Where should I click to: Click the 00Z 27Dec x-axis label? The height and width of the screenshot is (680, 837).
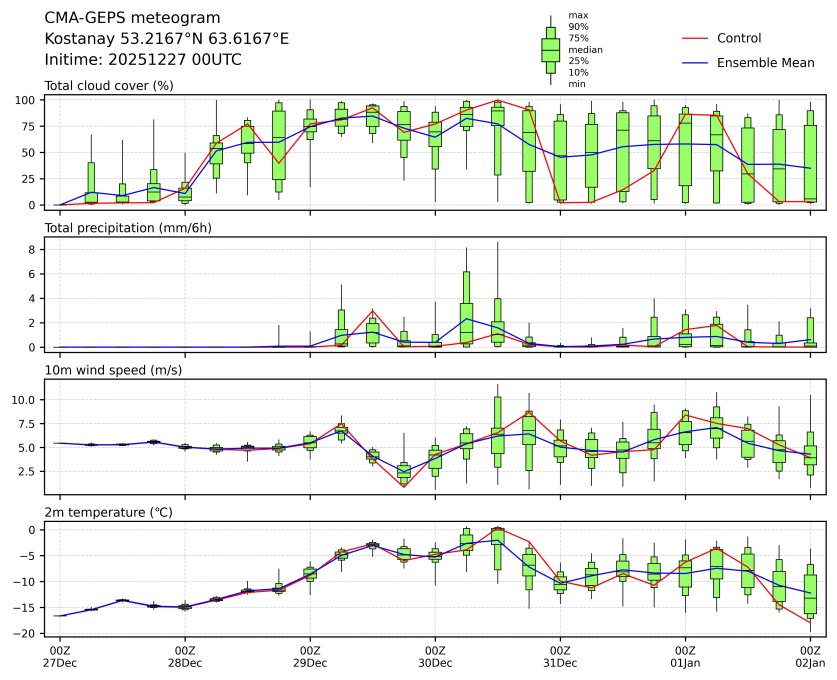[x=60, y=656]
